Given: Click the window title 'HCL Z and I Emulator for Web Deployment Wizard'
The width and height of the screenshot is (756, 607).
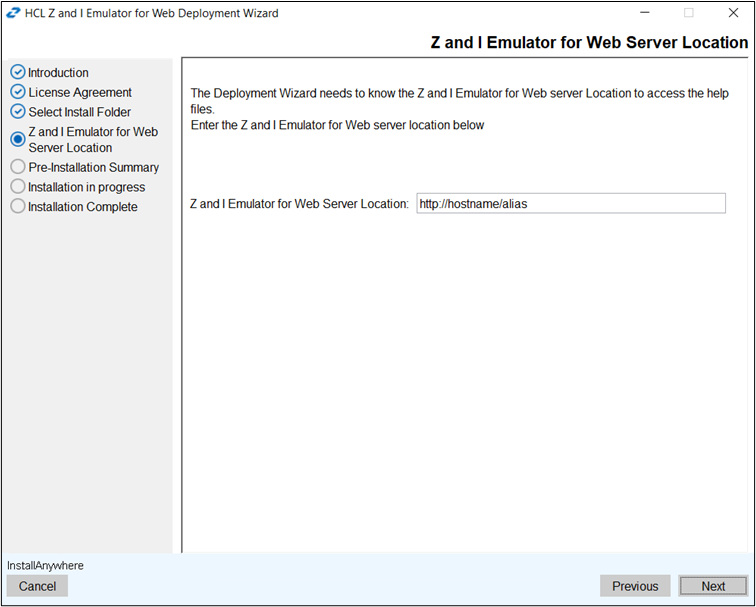Looking at the screenshot, I should pos(151,13).
